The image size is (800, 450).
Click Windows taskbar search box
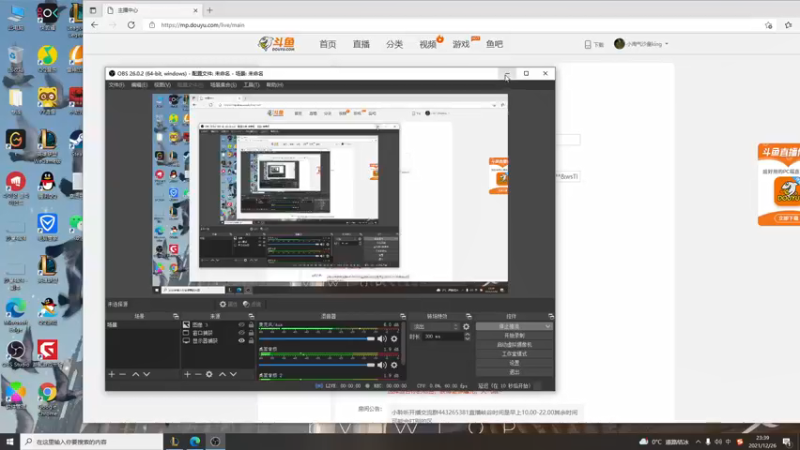[x=92, y=442]
